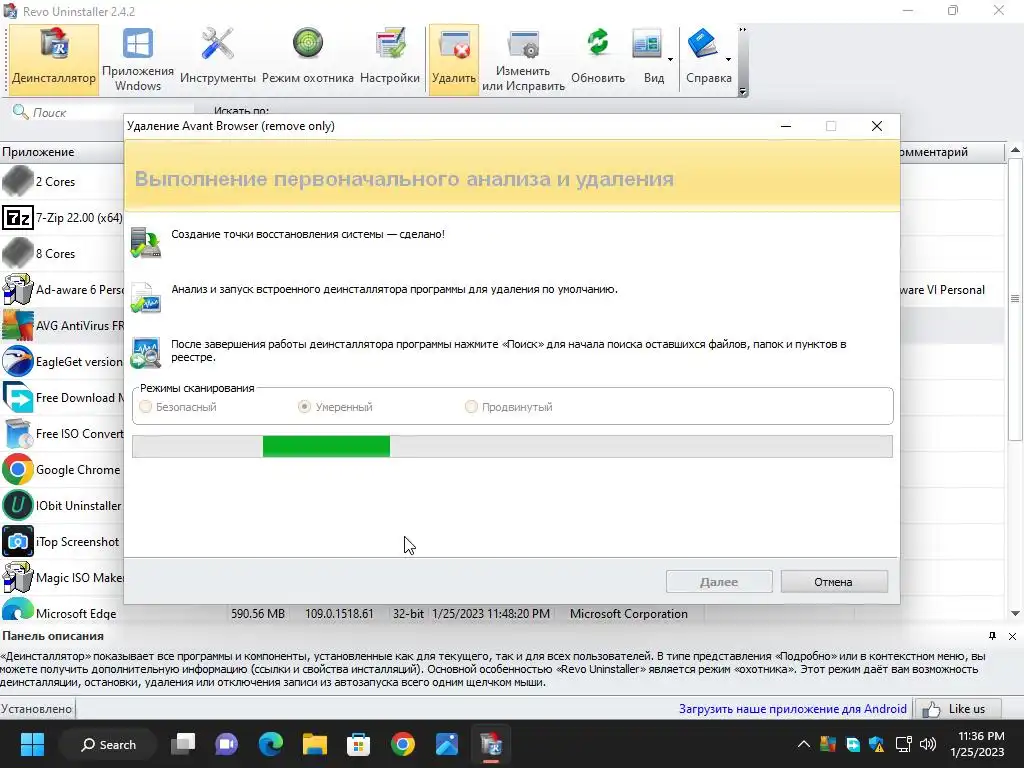The width and height of the screenshot is (1024, 768).
Task: Expand the Справка dropdown arrow
Action: click(728, 59)
